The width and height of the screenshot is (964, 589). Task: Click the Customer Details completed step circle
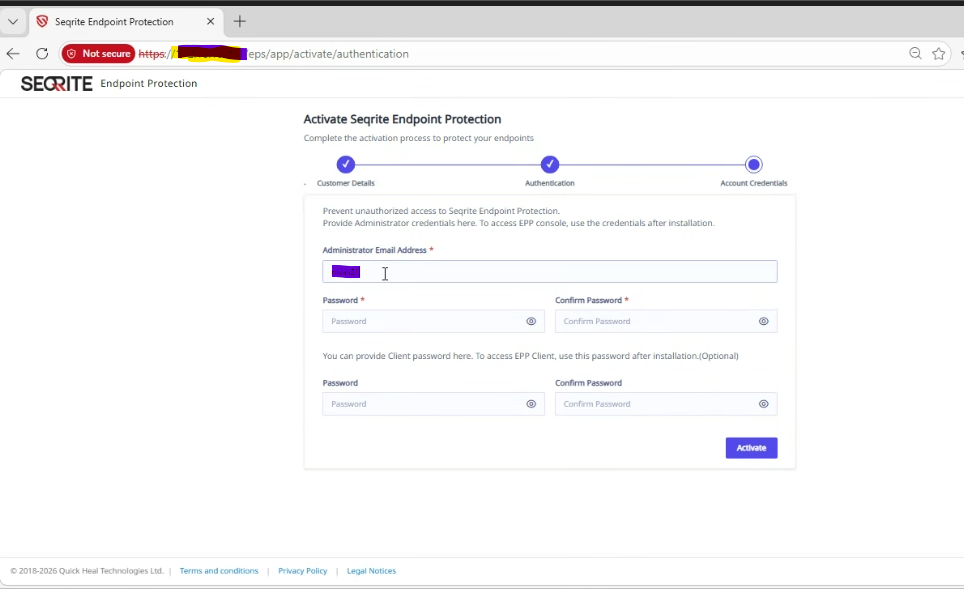click(x=346, y=164)
